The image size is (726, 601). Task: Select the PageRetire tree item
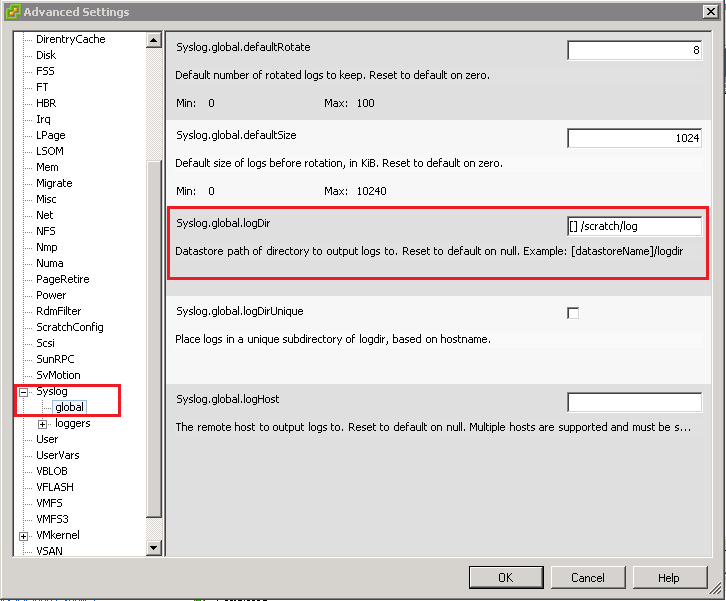click(63, 279)
